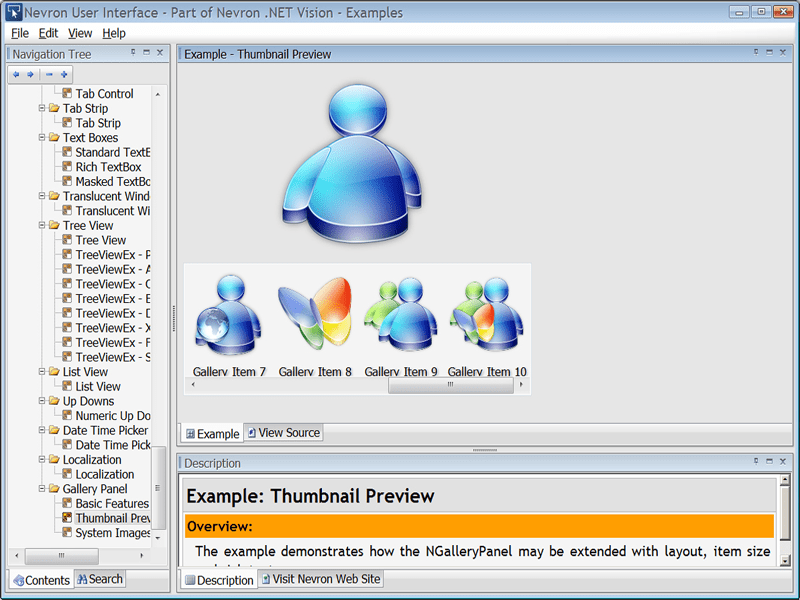Click the gallery horizontal scrollbar
800x600 pixels.
coord(450,384)
